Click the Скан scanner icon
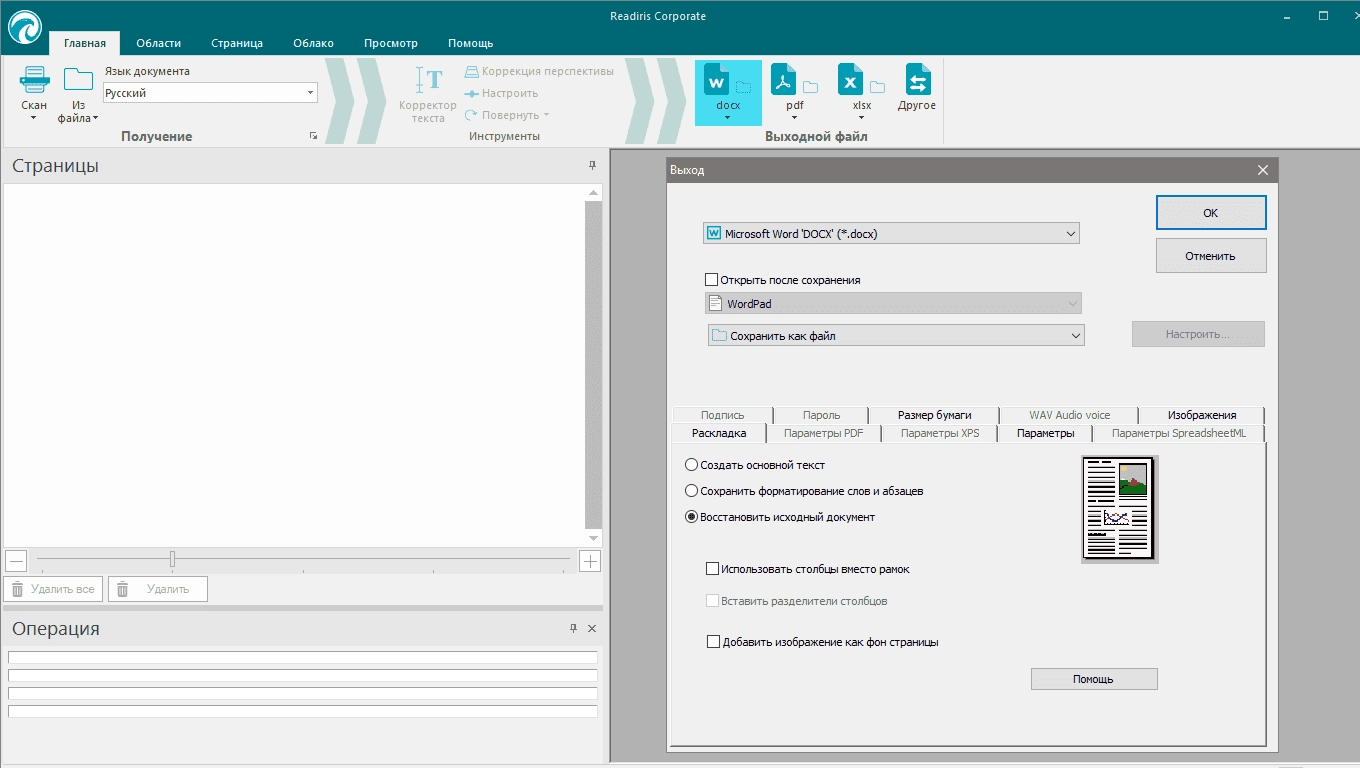The image size is (1360, 768). pos(34,80)
